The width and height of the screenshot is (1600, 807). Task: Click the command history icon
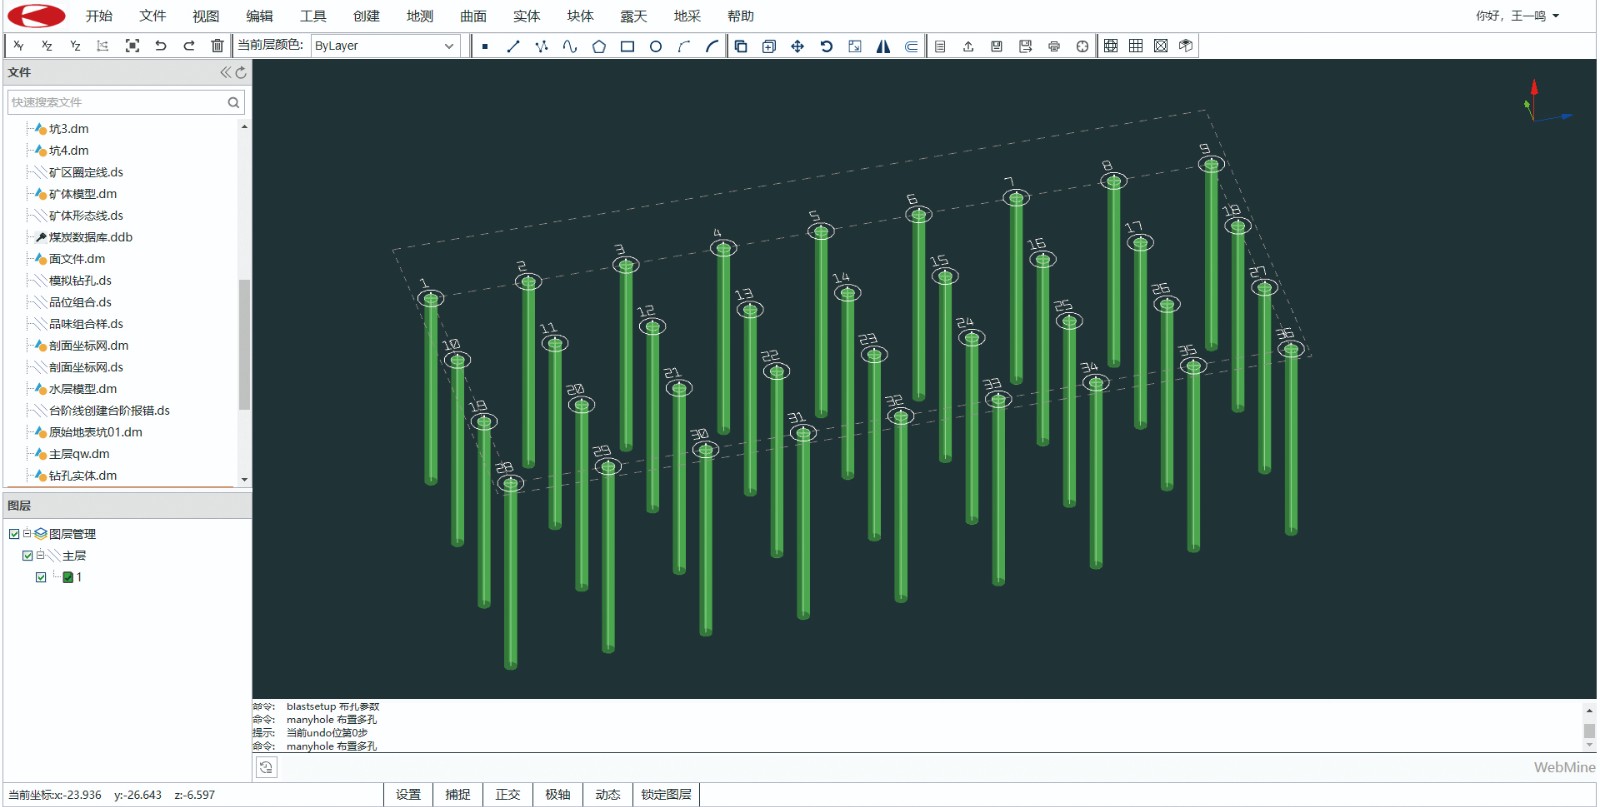tap(266, 767)
